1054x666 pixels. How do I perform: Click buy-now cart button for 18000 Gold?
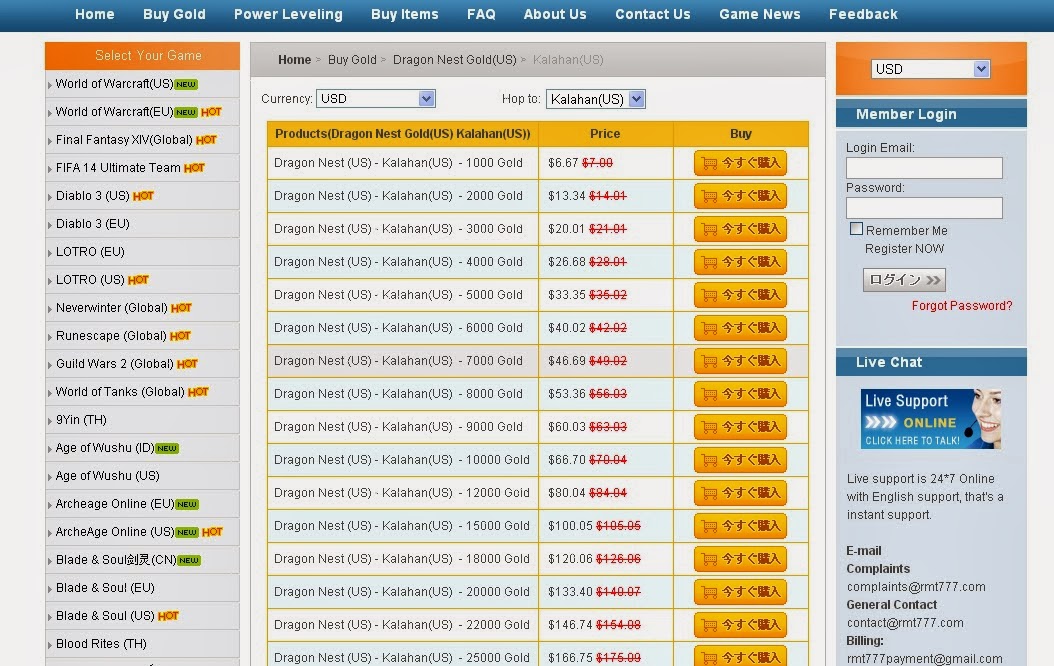point(740,558)
